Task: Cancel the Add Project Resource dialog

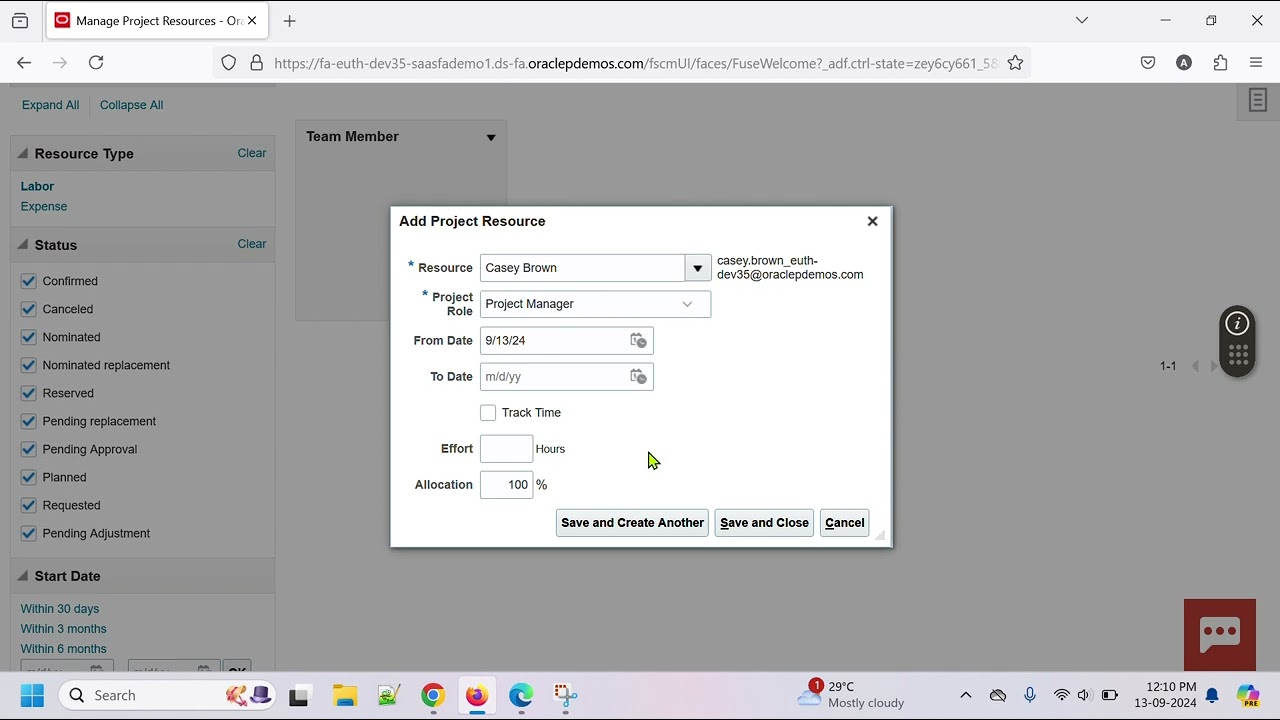Action: coord(845,523)
